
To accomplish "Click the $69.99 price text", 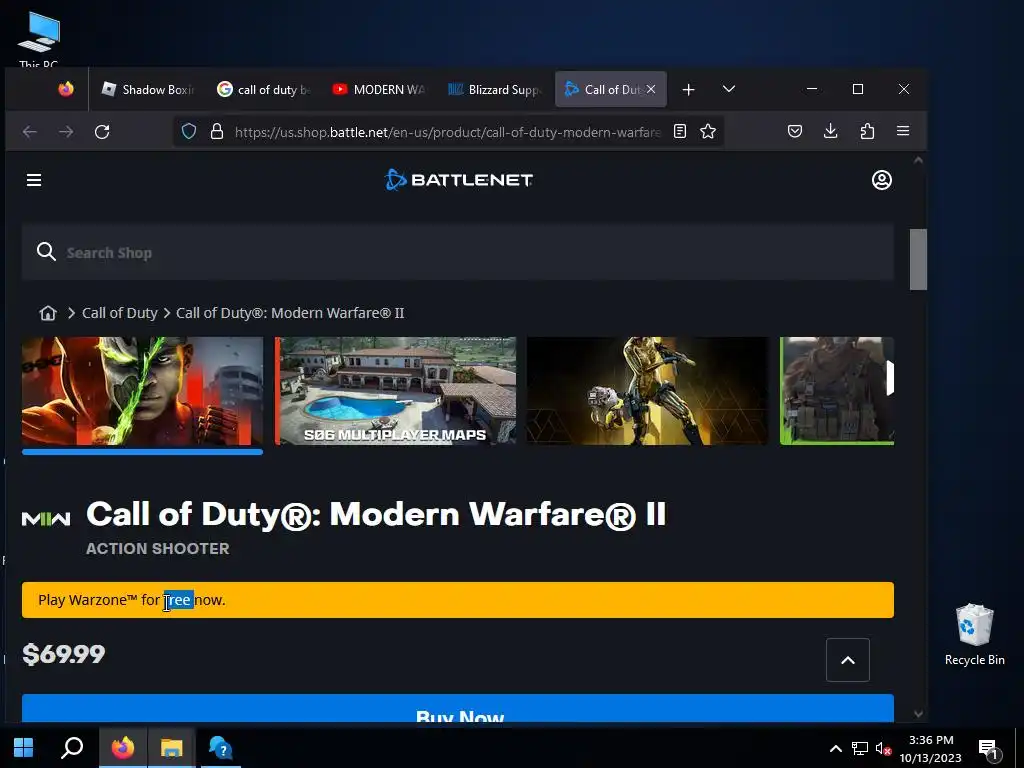I will pyautogui.click(x=63, y=654).
